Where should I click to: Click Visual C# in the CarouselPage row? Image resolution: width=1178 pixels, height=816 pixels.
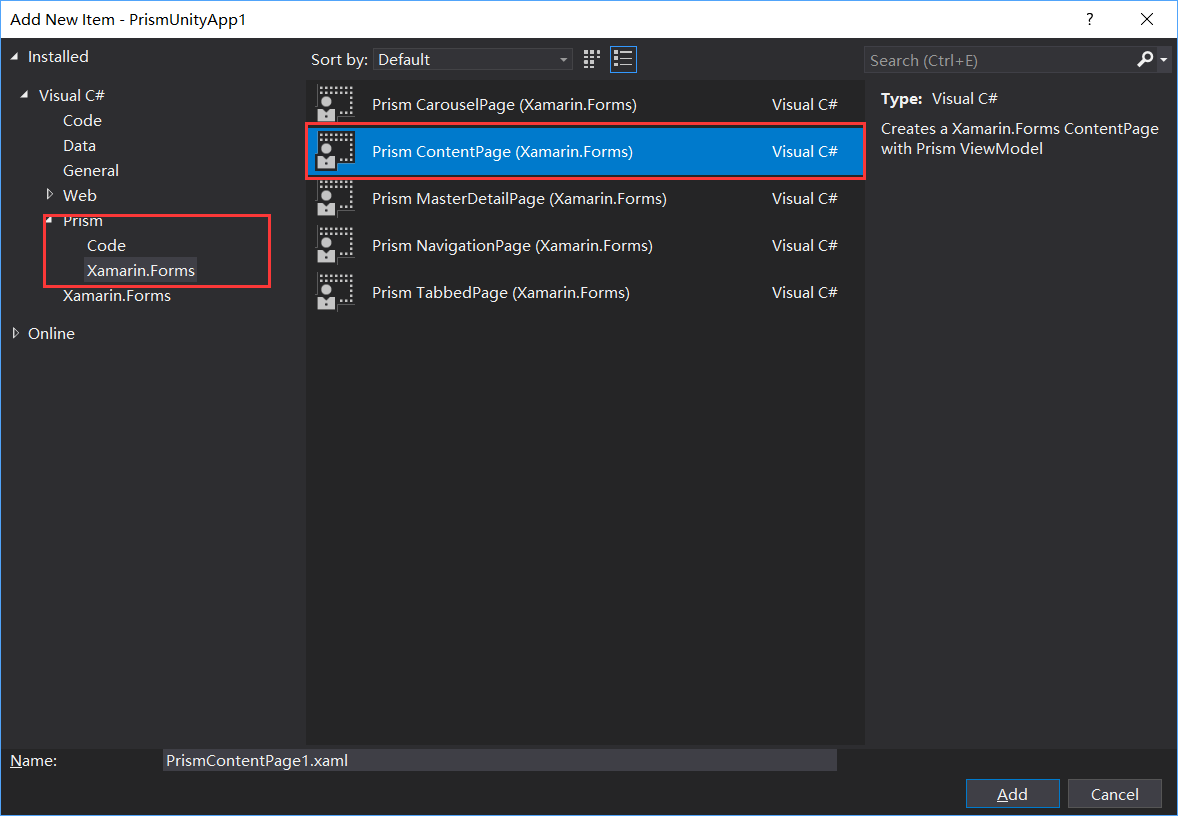(805, 104)
